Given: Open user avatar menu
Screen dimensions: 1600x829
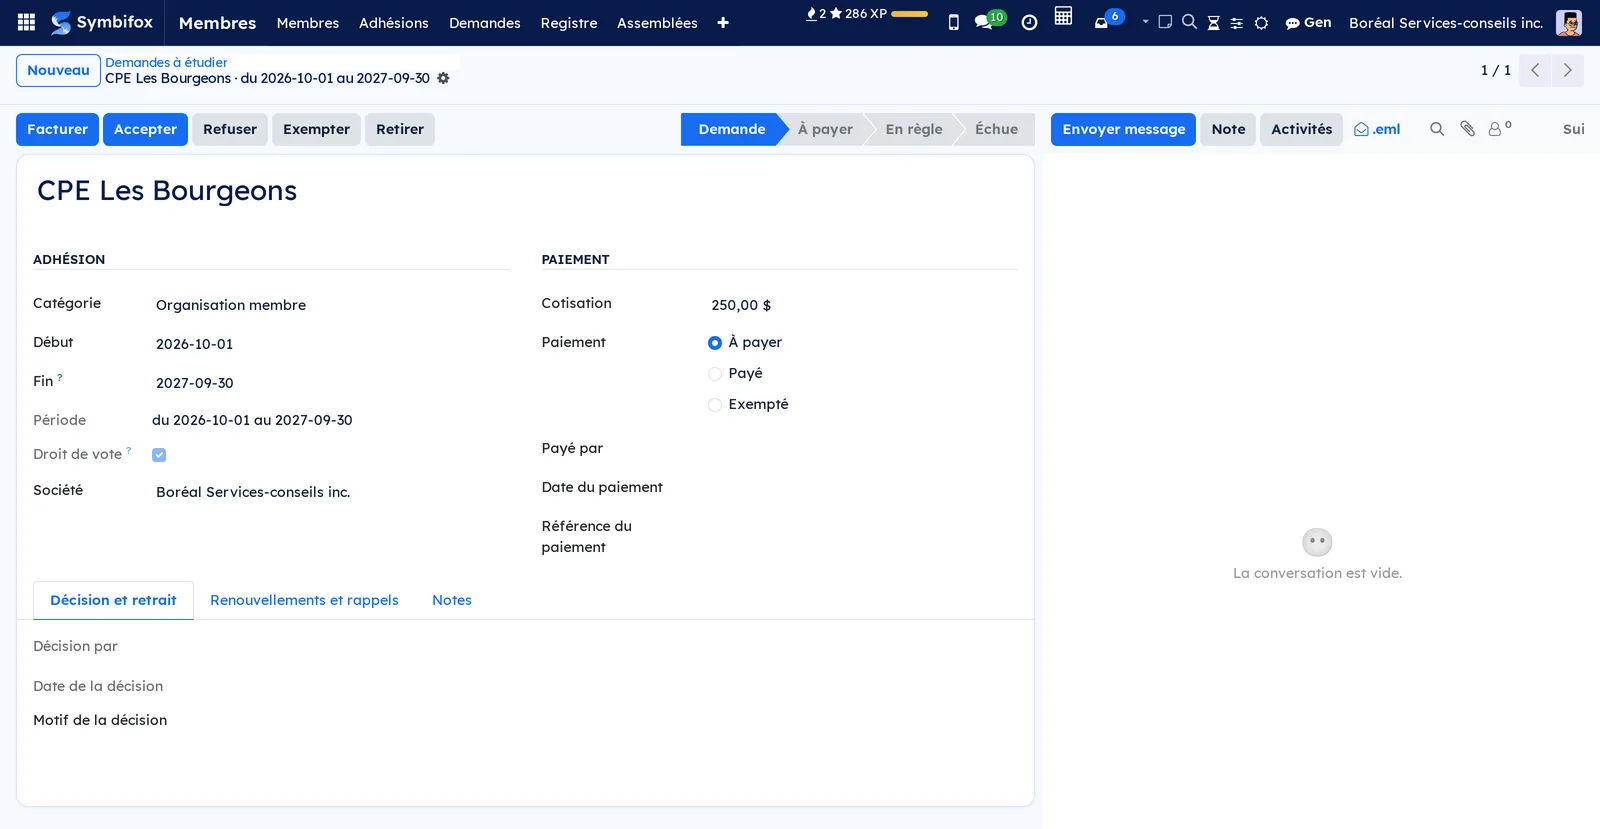Looking at the screenshot, I should [1568, 23].
